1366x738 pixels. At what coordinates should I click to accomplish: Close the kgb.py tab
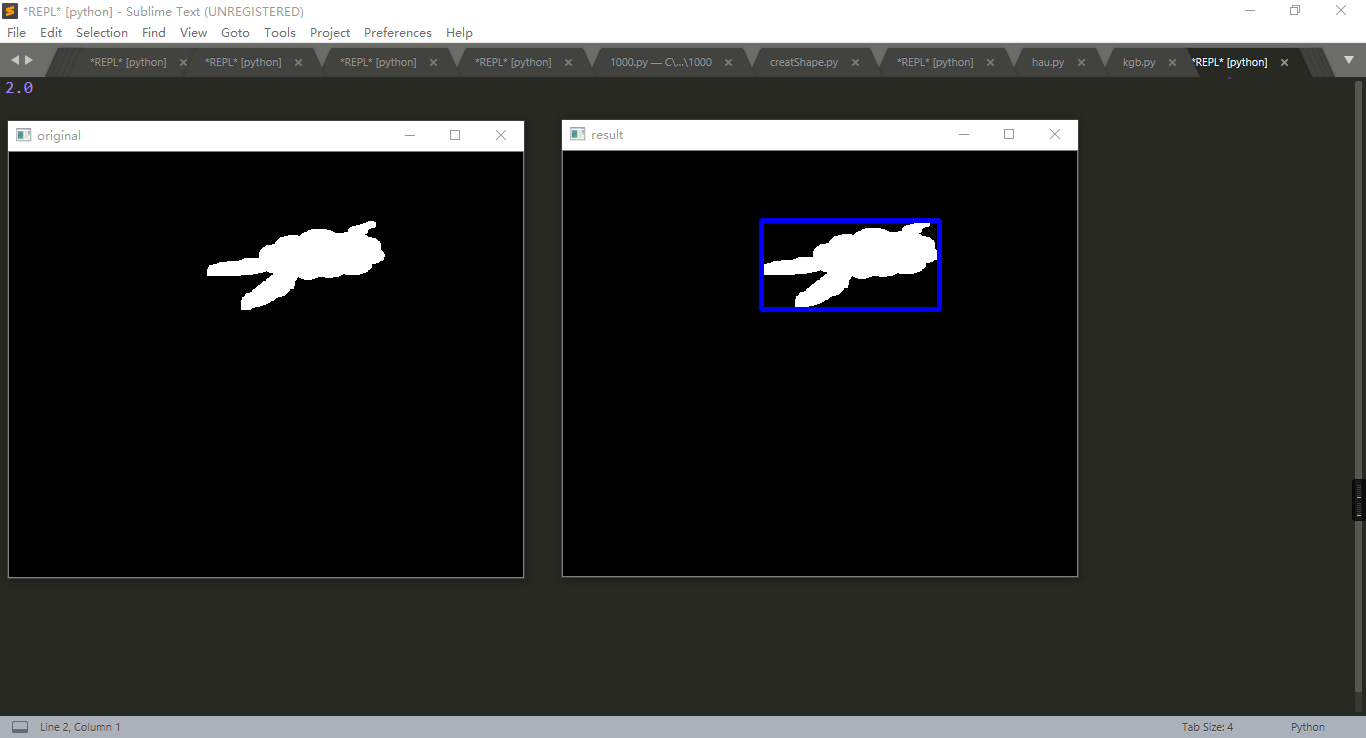tap(1172, 61)
